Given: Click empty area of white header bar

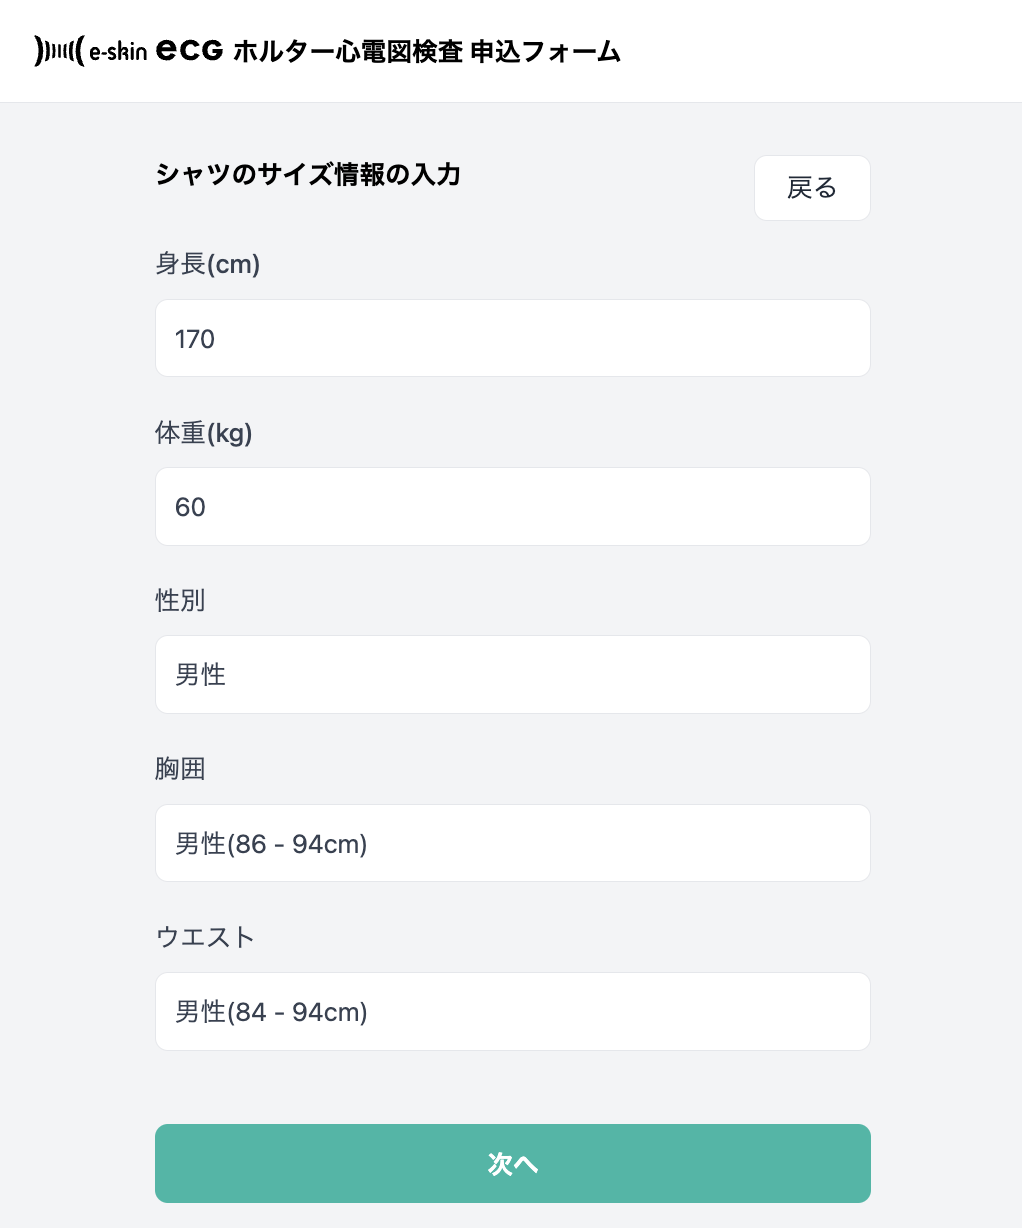Looking at the screenshot, I should [820, 50].
